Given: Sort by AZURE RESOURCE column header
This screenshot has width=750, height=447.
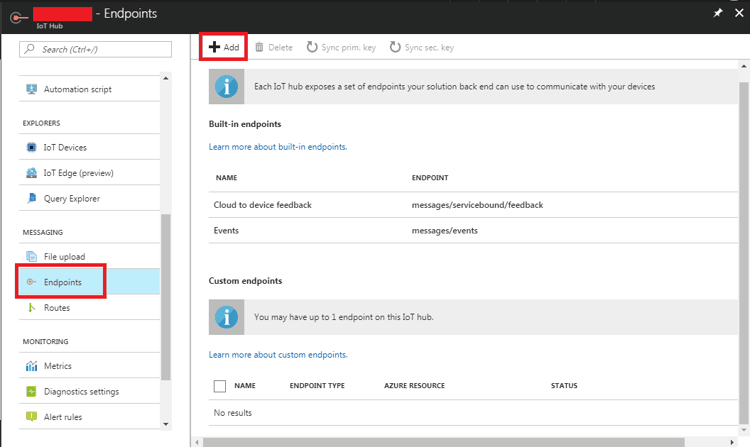Looking at the screenshot, I should click(414, 385).
